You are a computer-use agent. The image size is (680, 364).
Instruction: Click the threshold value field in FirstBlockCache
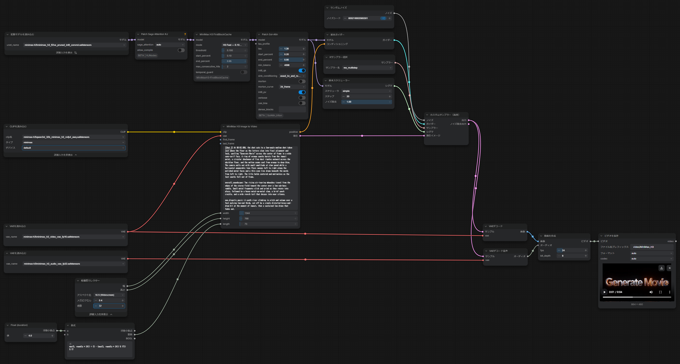[x=235, y=50]
